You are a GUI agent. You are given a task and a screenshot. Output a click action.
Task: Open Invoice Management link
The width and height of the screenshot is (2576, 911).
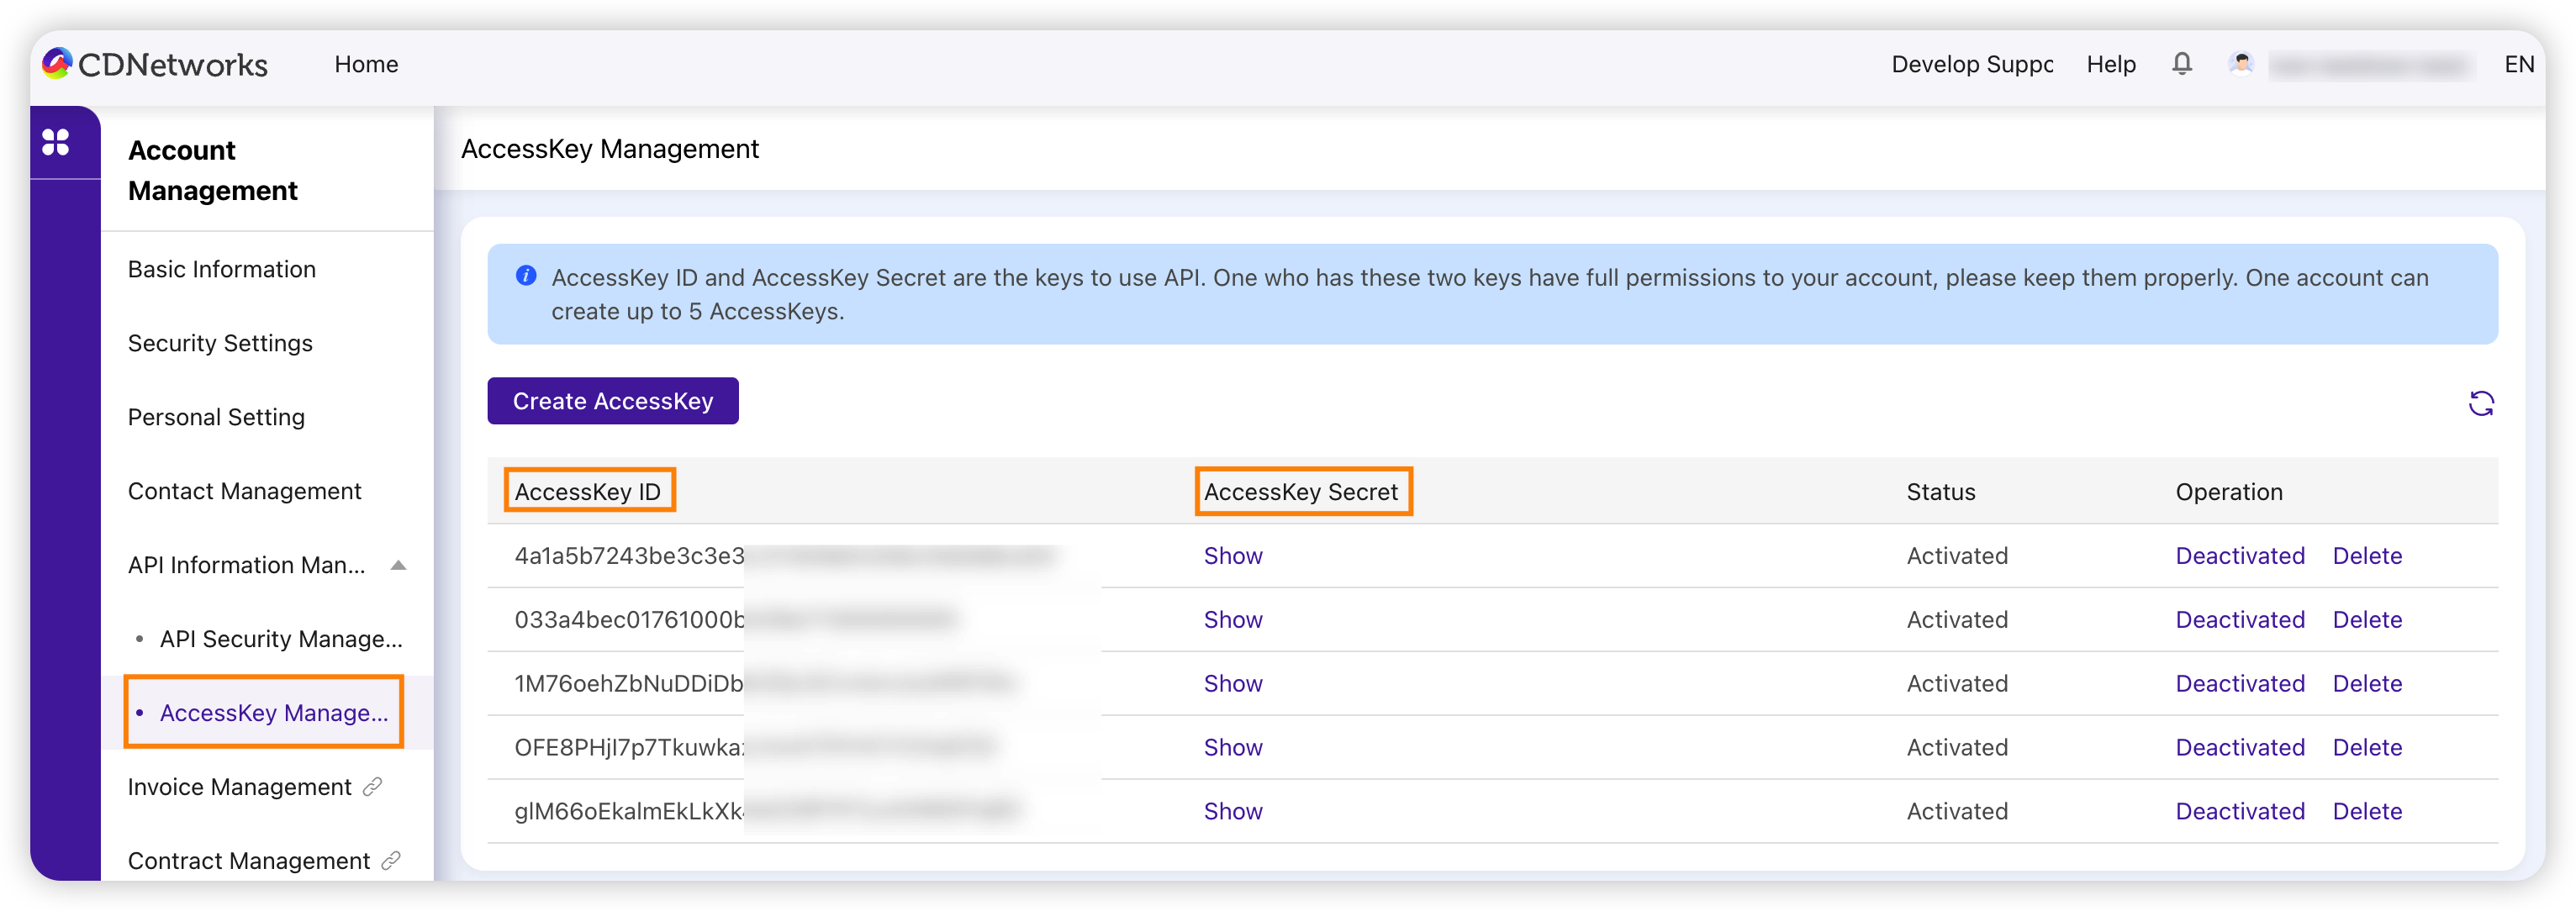point(240,787)
